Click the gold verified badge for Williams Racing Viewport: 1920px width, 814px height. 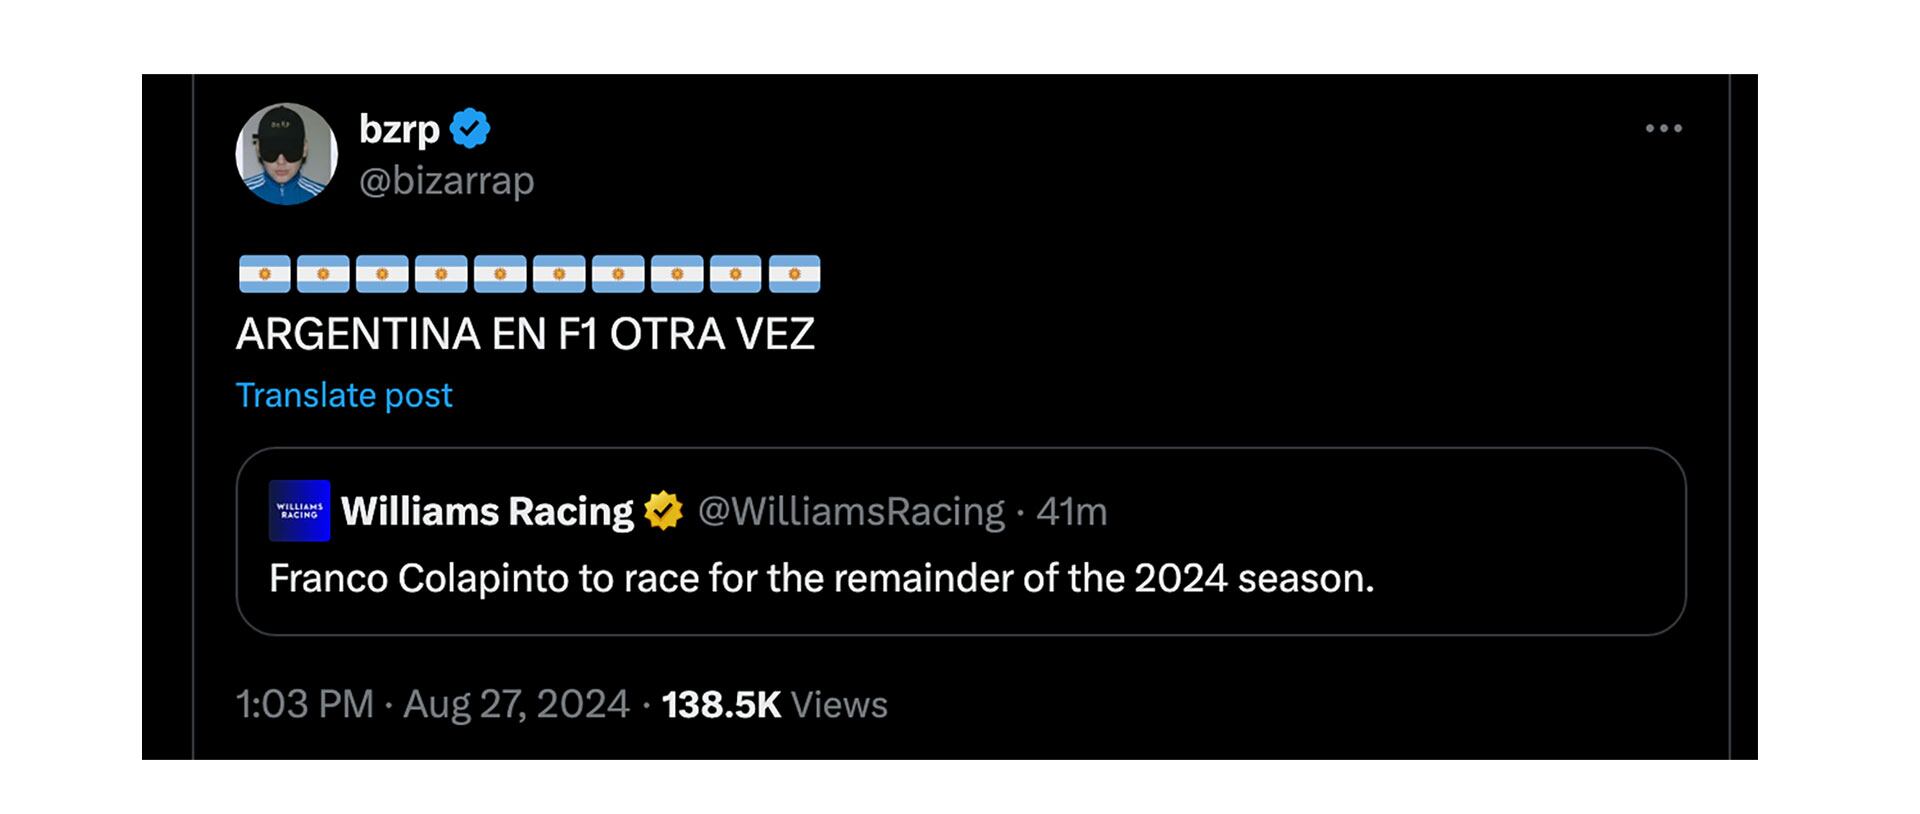[x=663, y=511]
